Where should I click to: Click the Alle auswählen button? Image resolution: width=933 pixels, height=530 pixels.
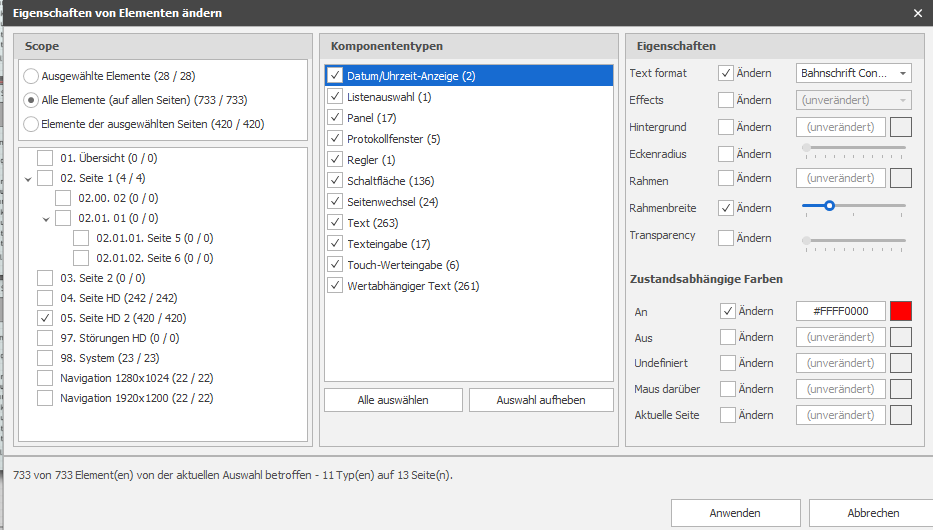[393, 400]
